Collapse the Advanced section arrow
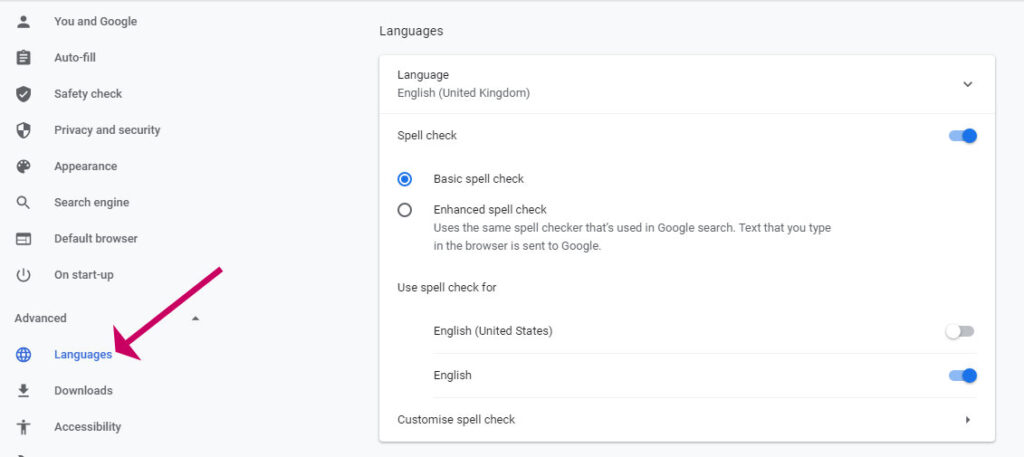 pyautogui.click(x=195, y=319)
